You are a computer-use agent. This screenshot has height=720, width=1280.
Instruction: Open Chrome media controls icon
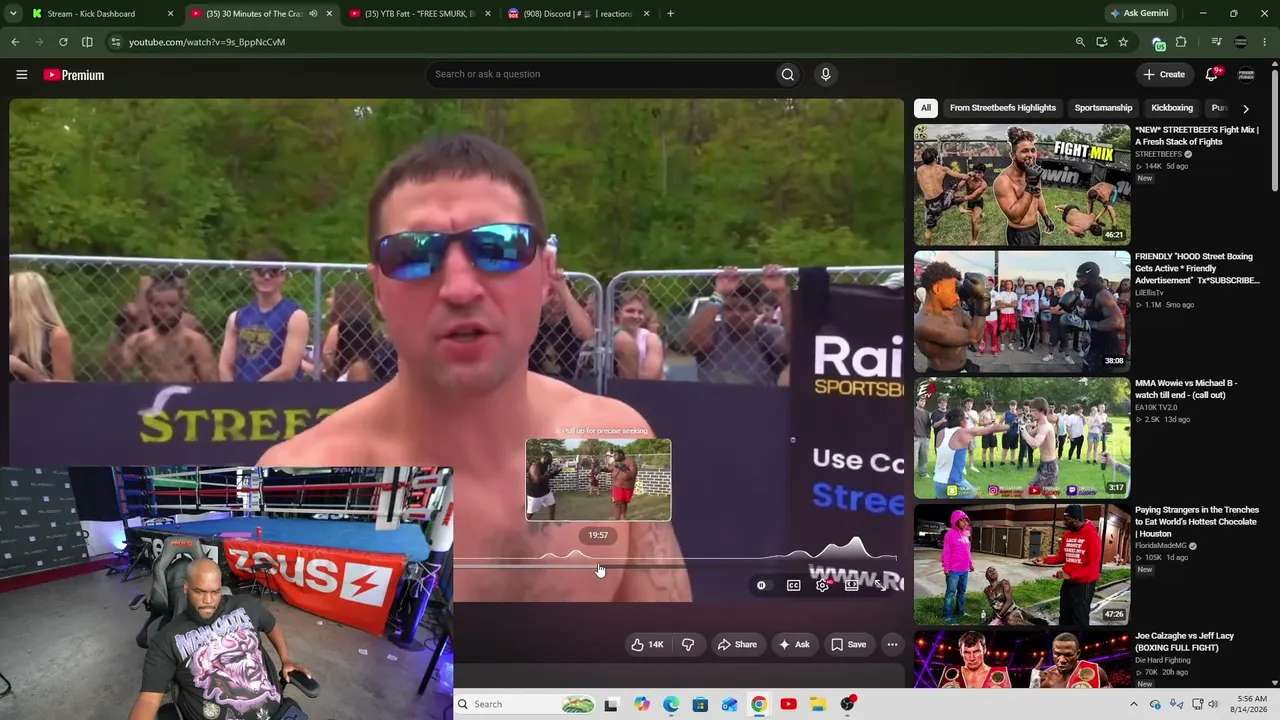point(1216,42)
